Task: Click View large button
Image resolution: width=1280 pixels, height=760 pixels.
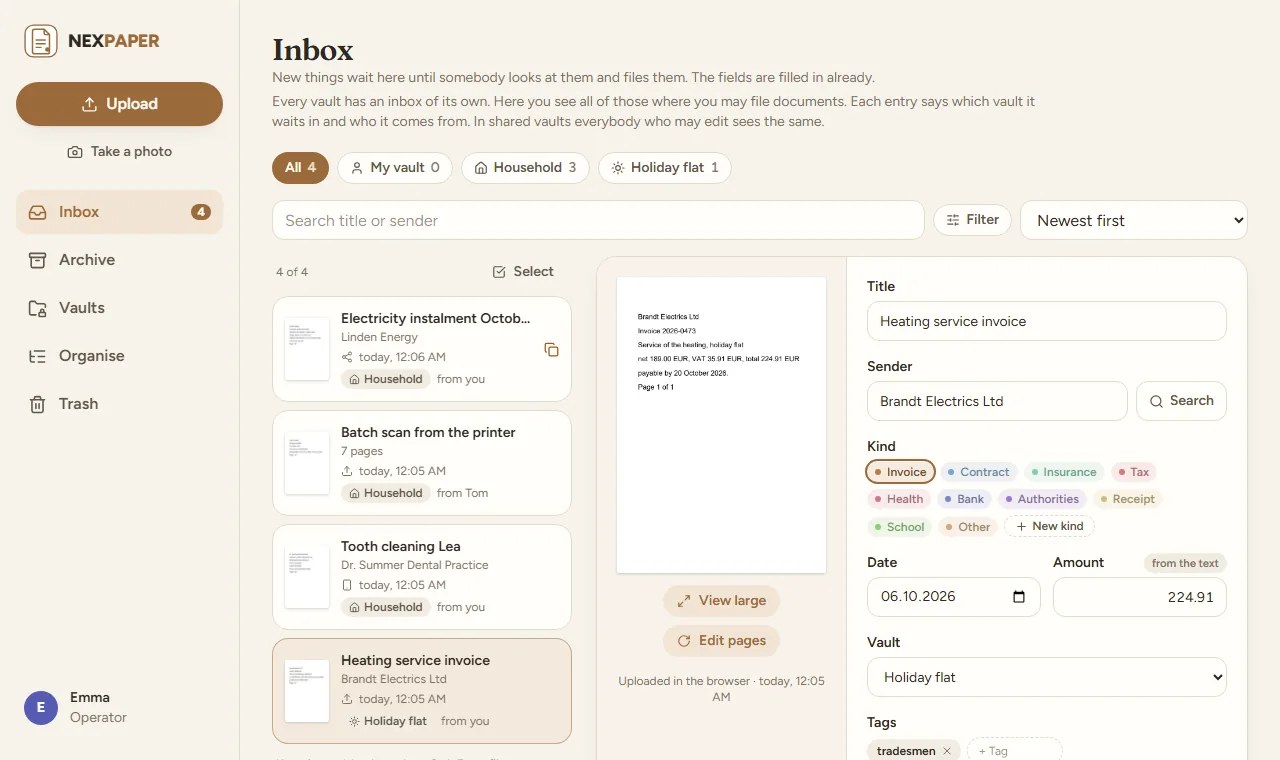Action: tap(721, 601)
